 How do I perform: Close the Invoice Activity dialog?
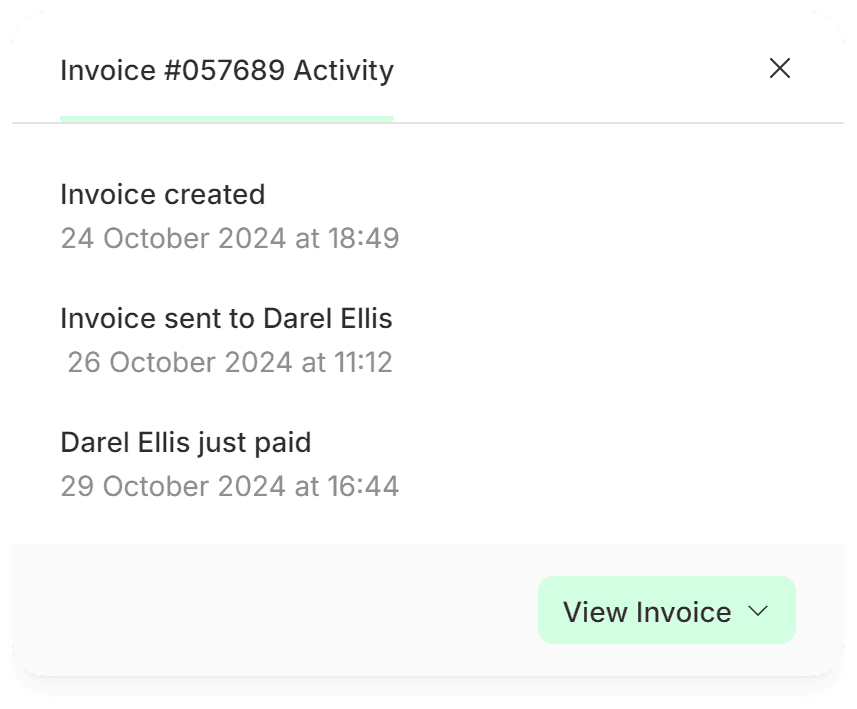click(779, 68)
